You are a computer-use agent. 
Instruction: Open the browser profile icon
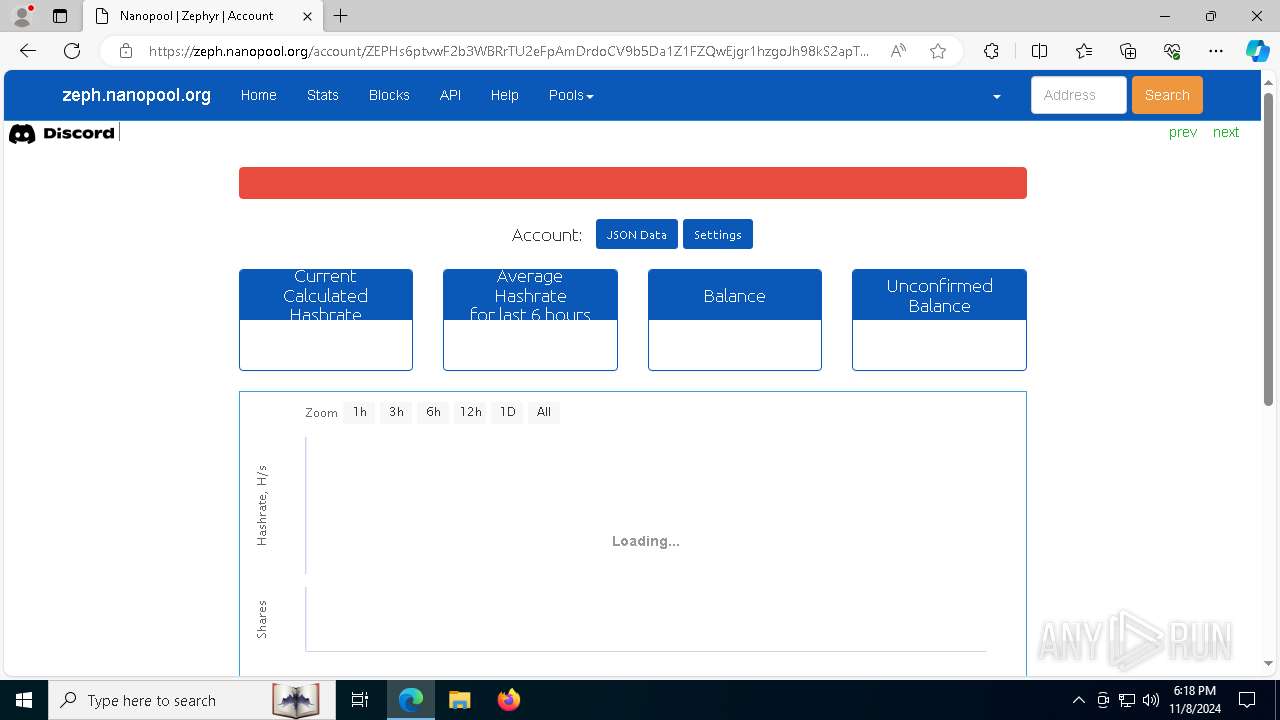click(22, 16)
